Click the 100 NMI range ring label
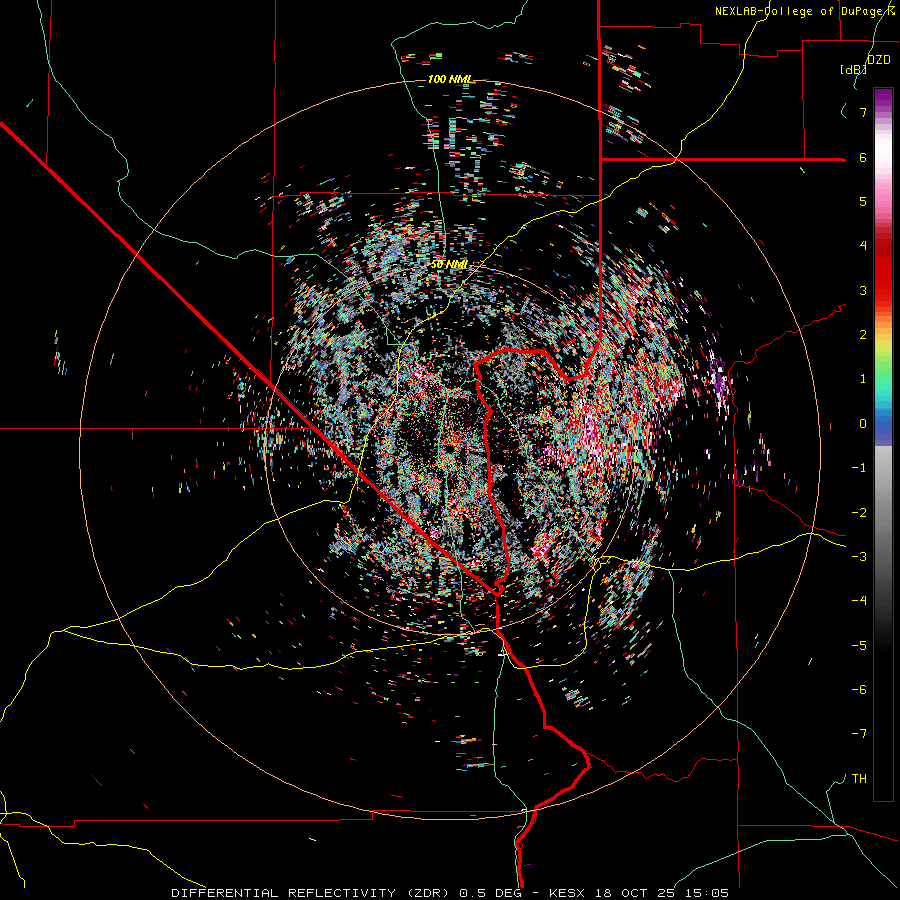This screenshot has height=900, width=900. click(449, 79)
